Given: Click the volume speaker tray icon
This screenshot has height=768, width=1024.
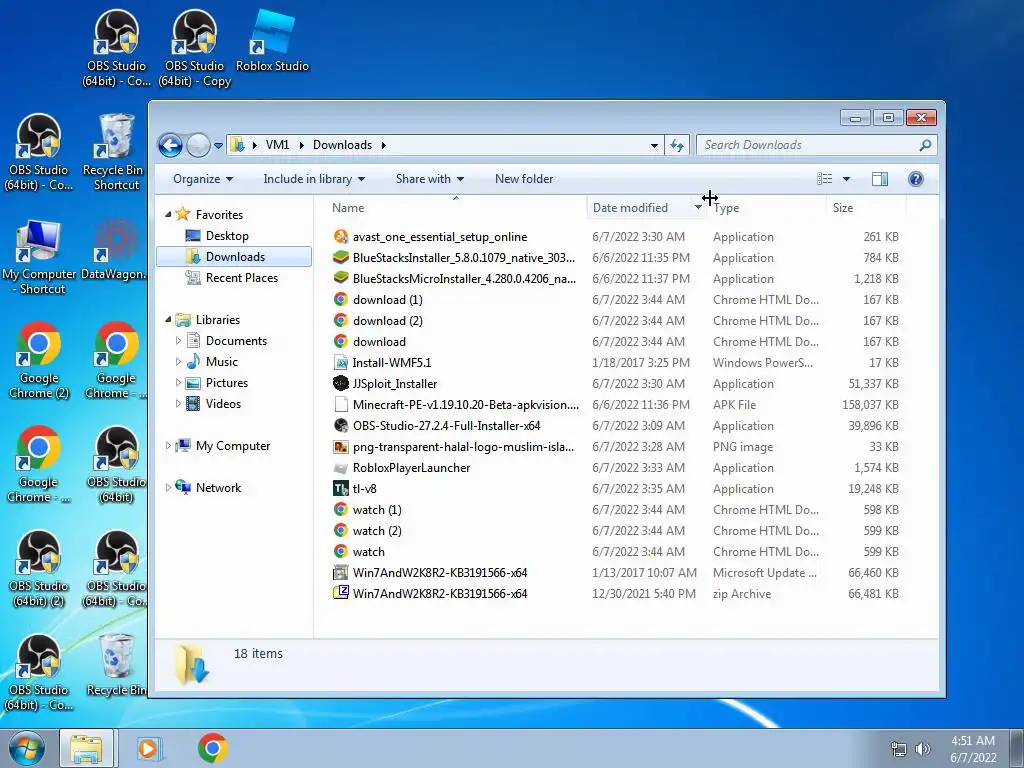Looking at the screenshot, I should click(922, 749).
